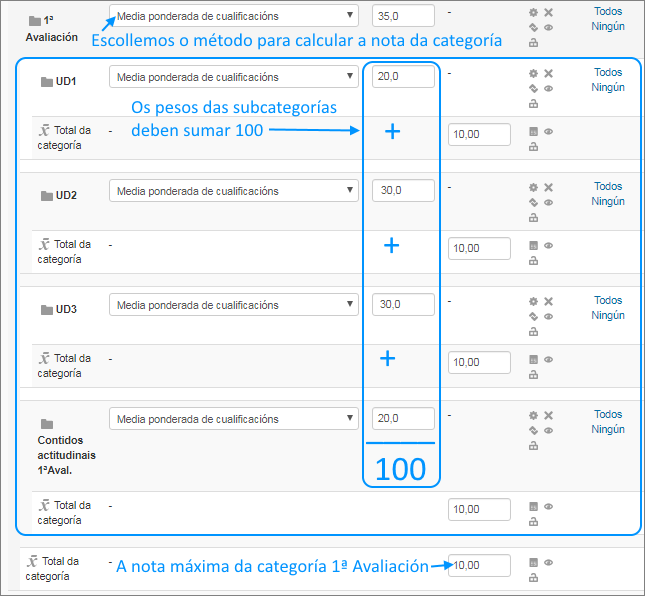Click Contidos actitudinais weight field 20,0
Screen dimensions: 645x596
pos(403,418)
